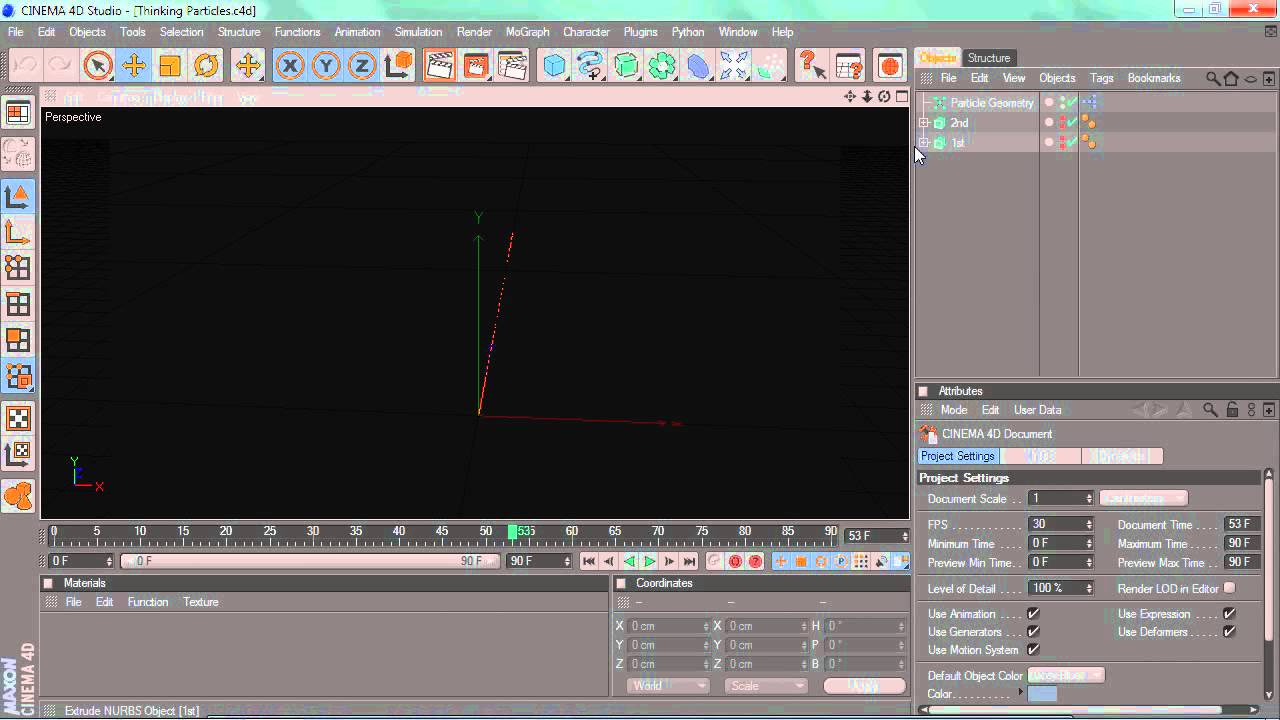Switch the world coordinate system icon

pyautogui.click(x=398, y=66)
